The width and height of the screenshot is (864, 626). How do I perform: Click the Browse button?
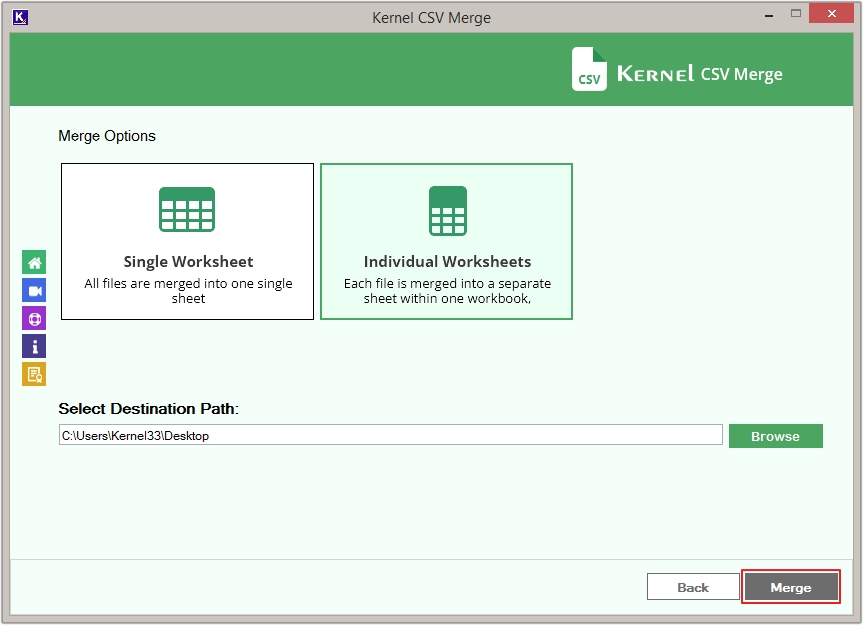pos(776,436)
